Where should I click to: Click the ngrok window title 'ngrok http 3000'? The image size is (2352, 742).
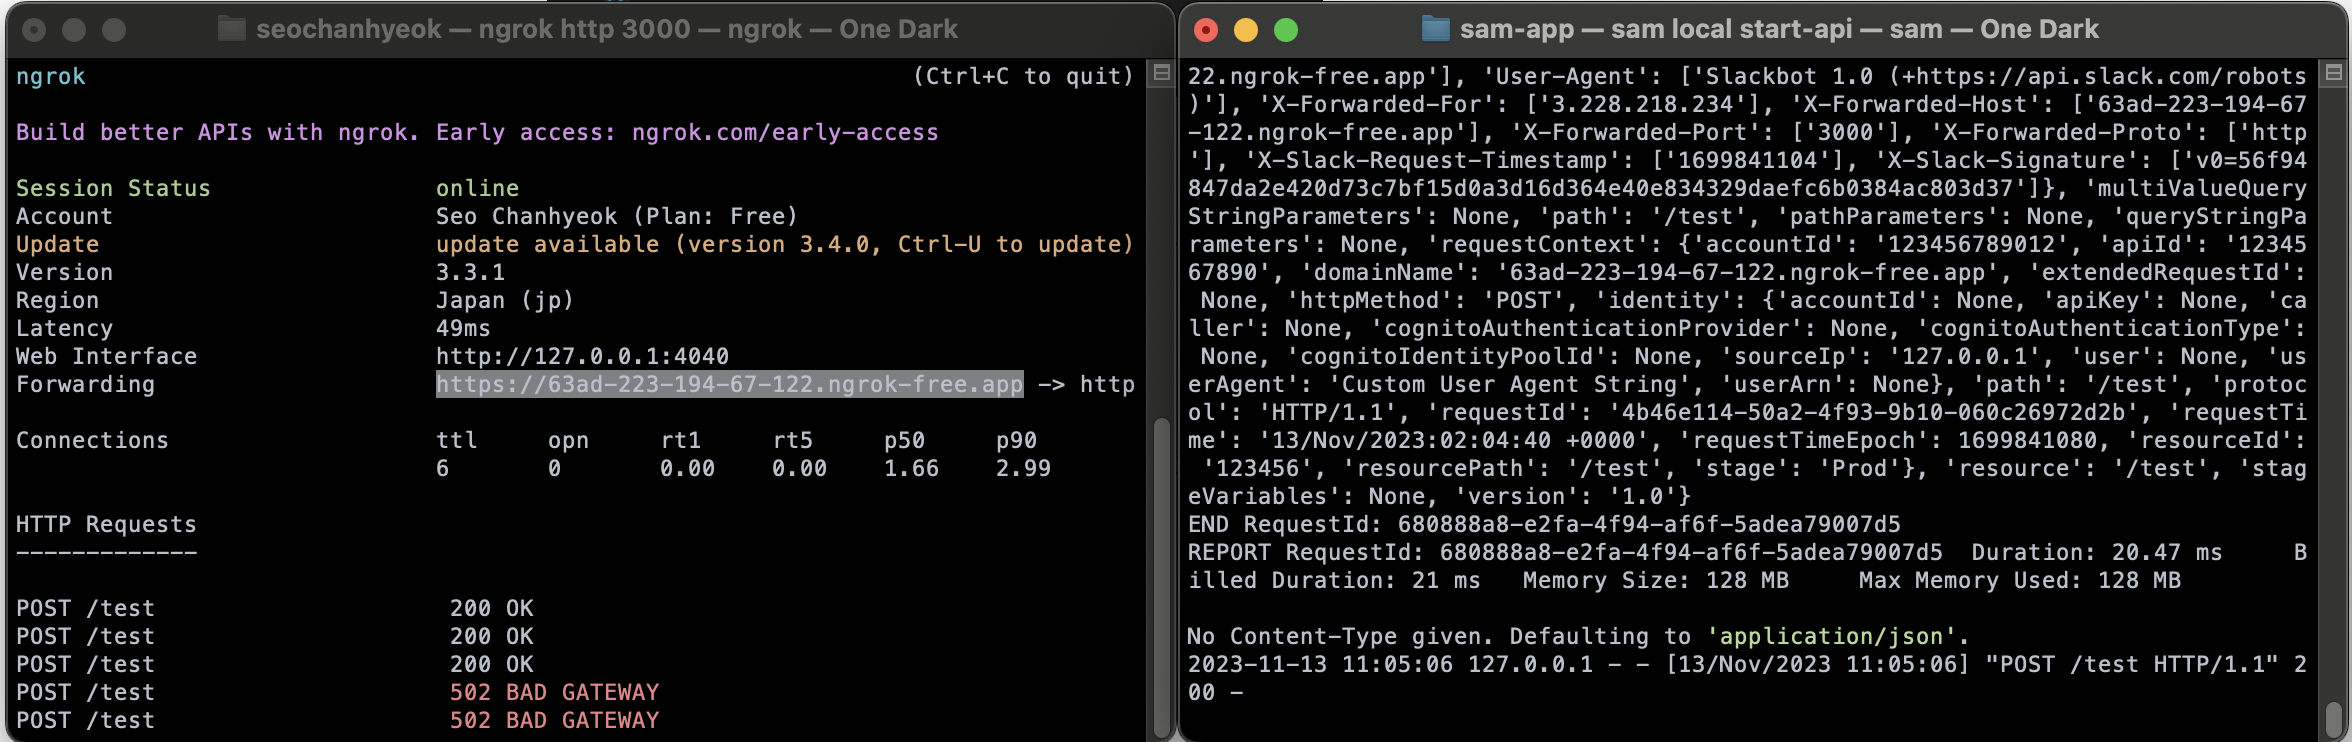pyautogui.click(x=584, y=29)
